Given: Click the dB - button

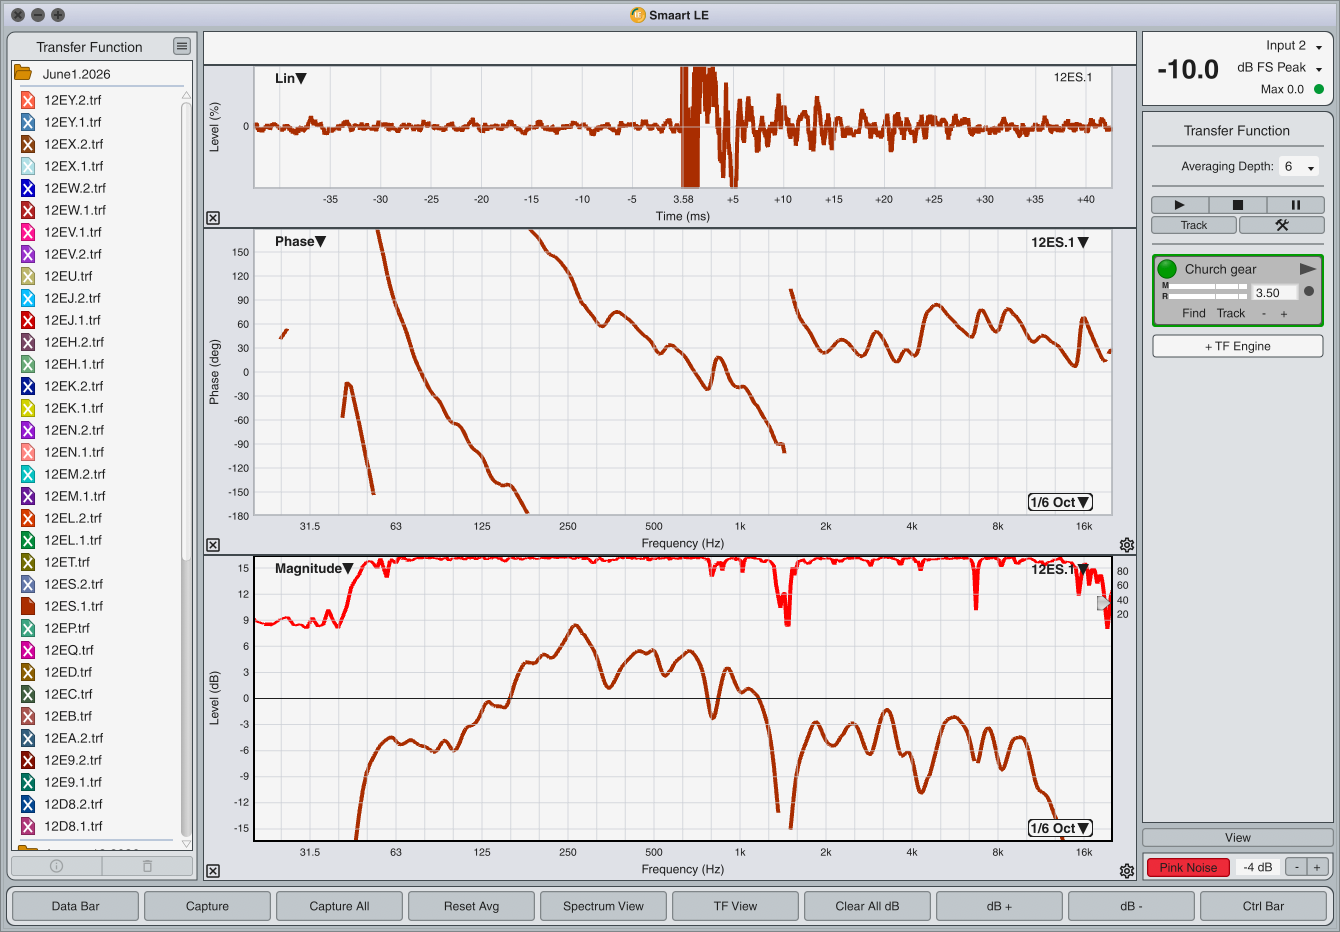Looking at the screenshot, I should tap(1131, 906).
